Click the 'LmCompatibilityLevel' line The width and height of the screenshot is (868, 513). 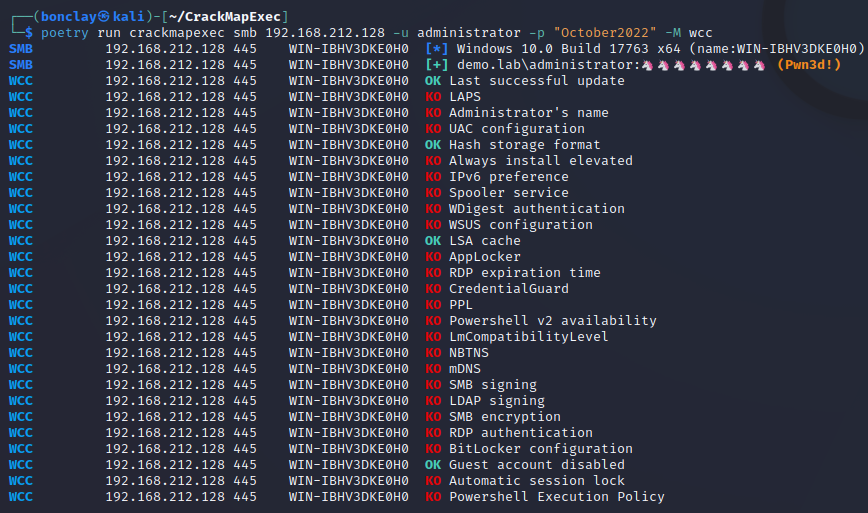tap(529, 338)
